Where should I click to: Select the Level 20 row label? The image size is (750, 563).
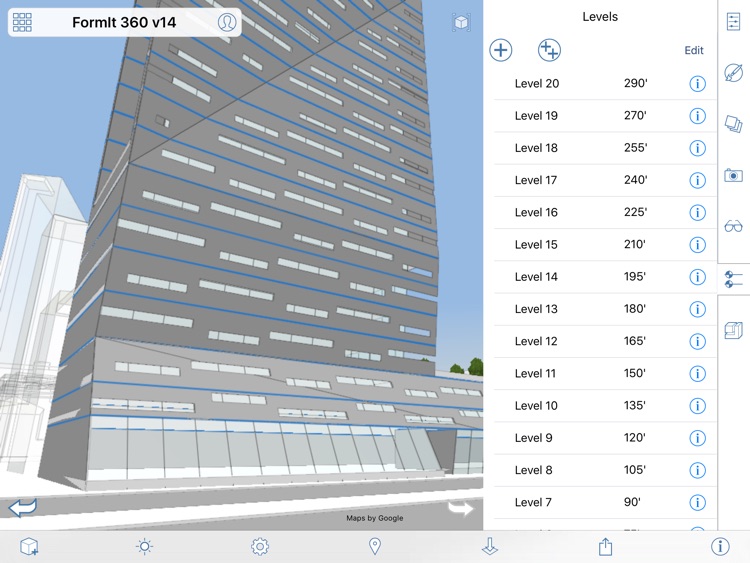pyautogui.click(x=537, y=83)
